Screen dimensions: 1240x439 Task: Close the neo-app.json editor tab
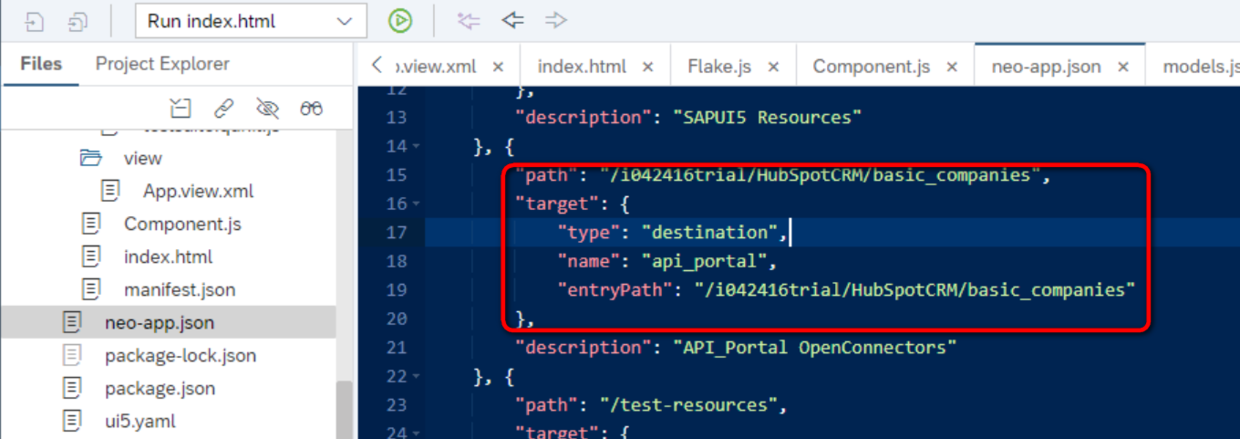pos(1123,67)
